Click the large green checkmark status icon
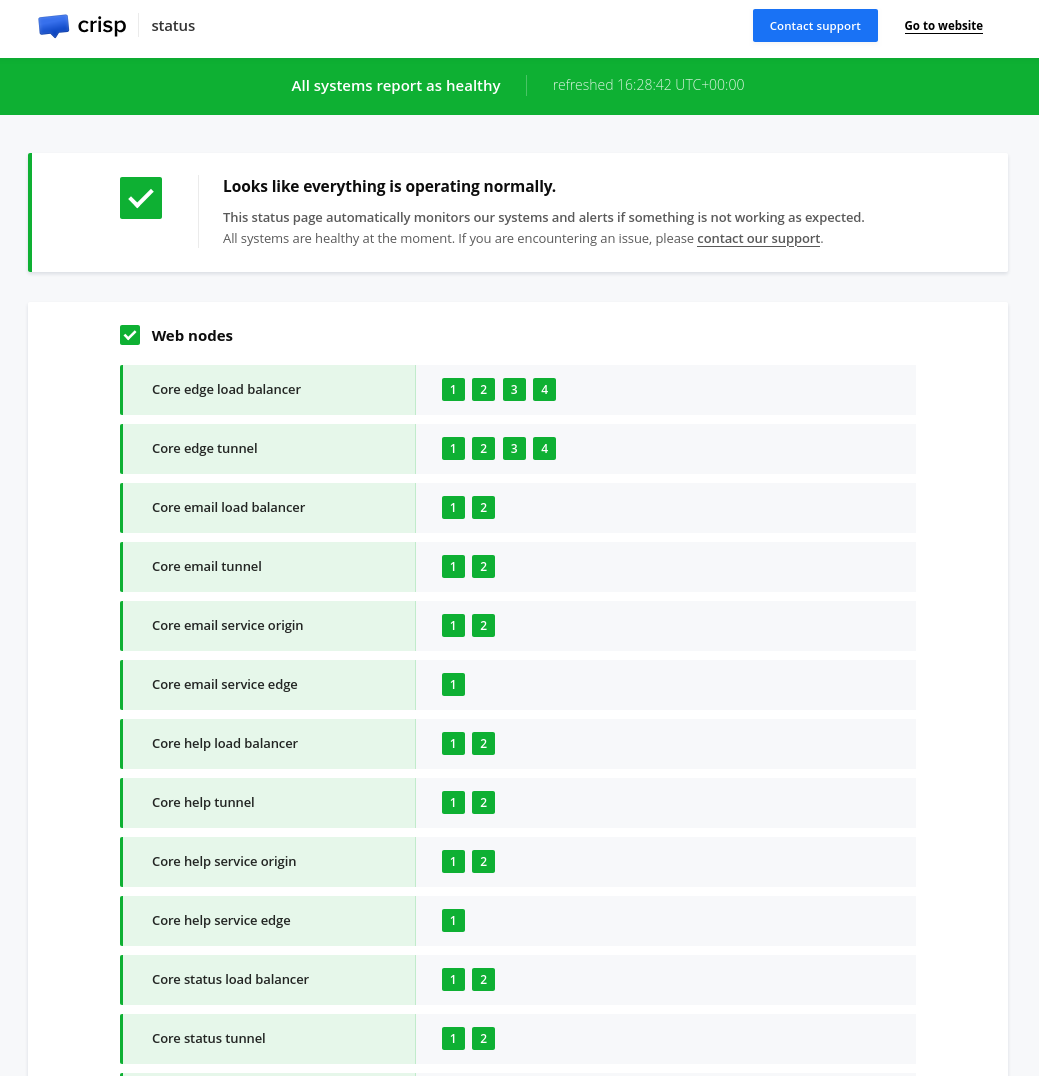The image size is (1039, 1076). [x=141, y=198]
